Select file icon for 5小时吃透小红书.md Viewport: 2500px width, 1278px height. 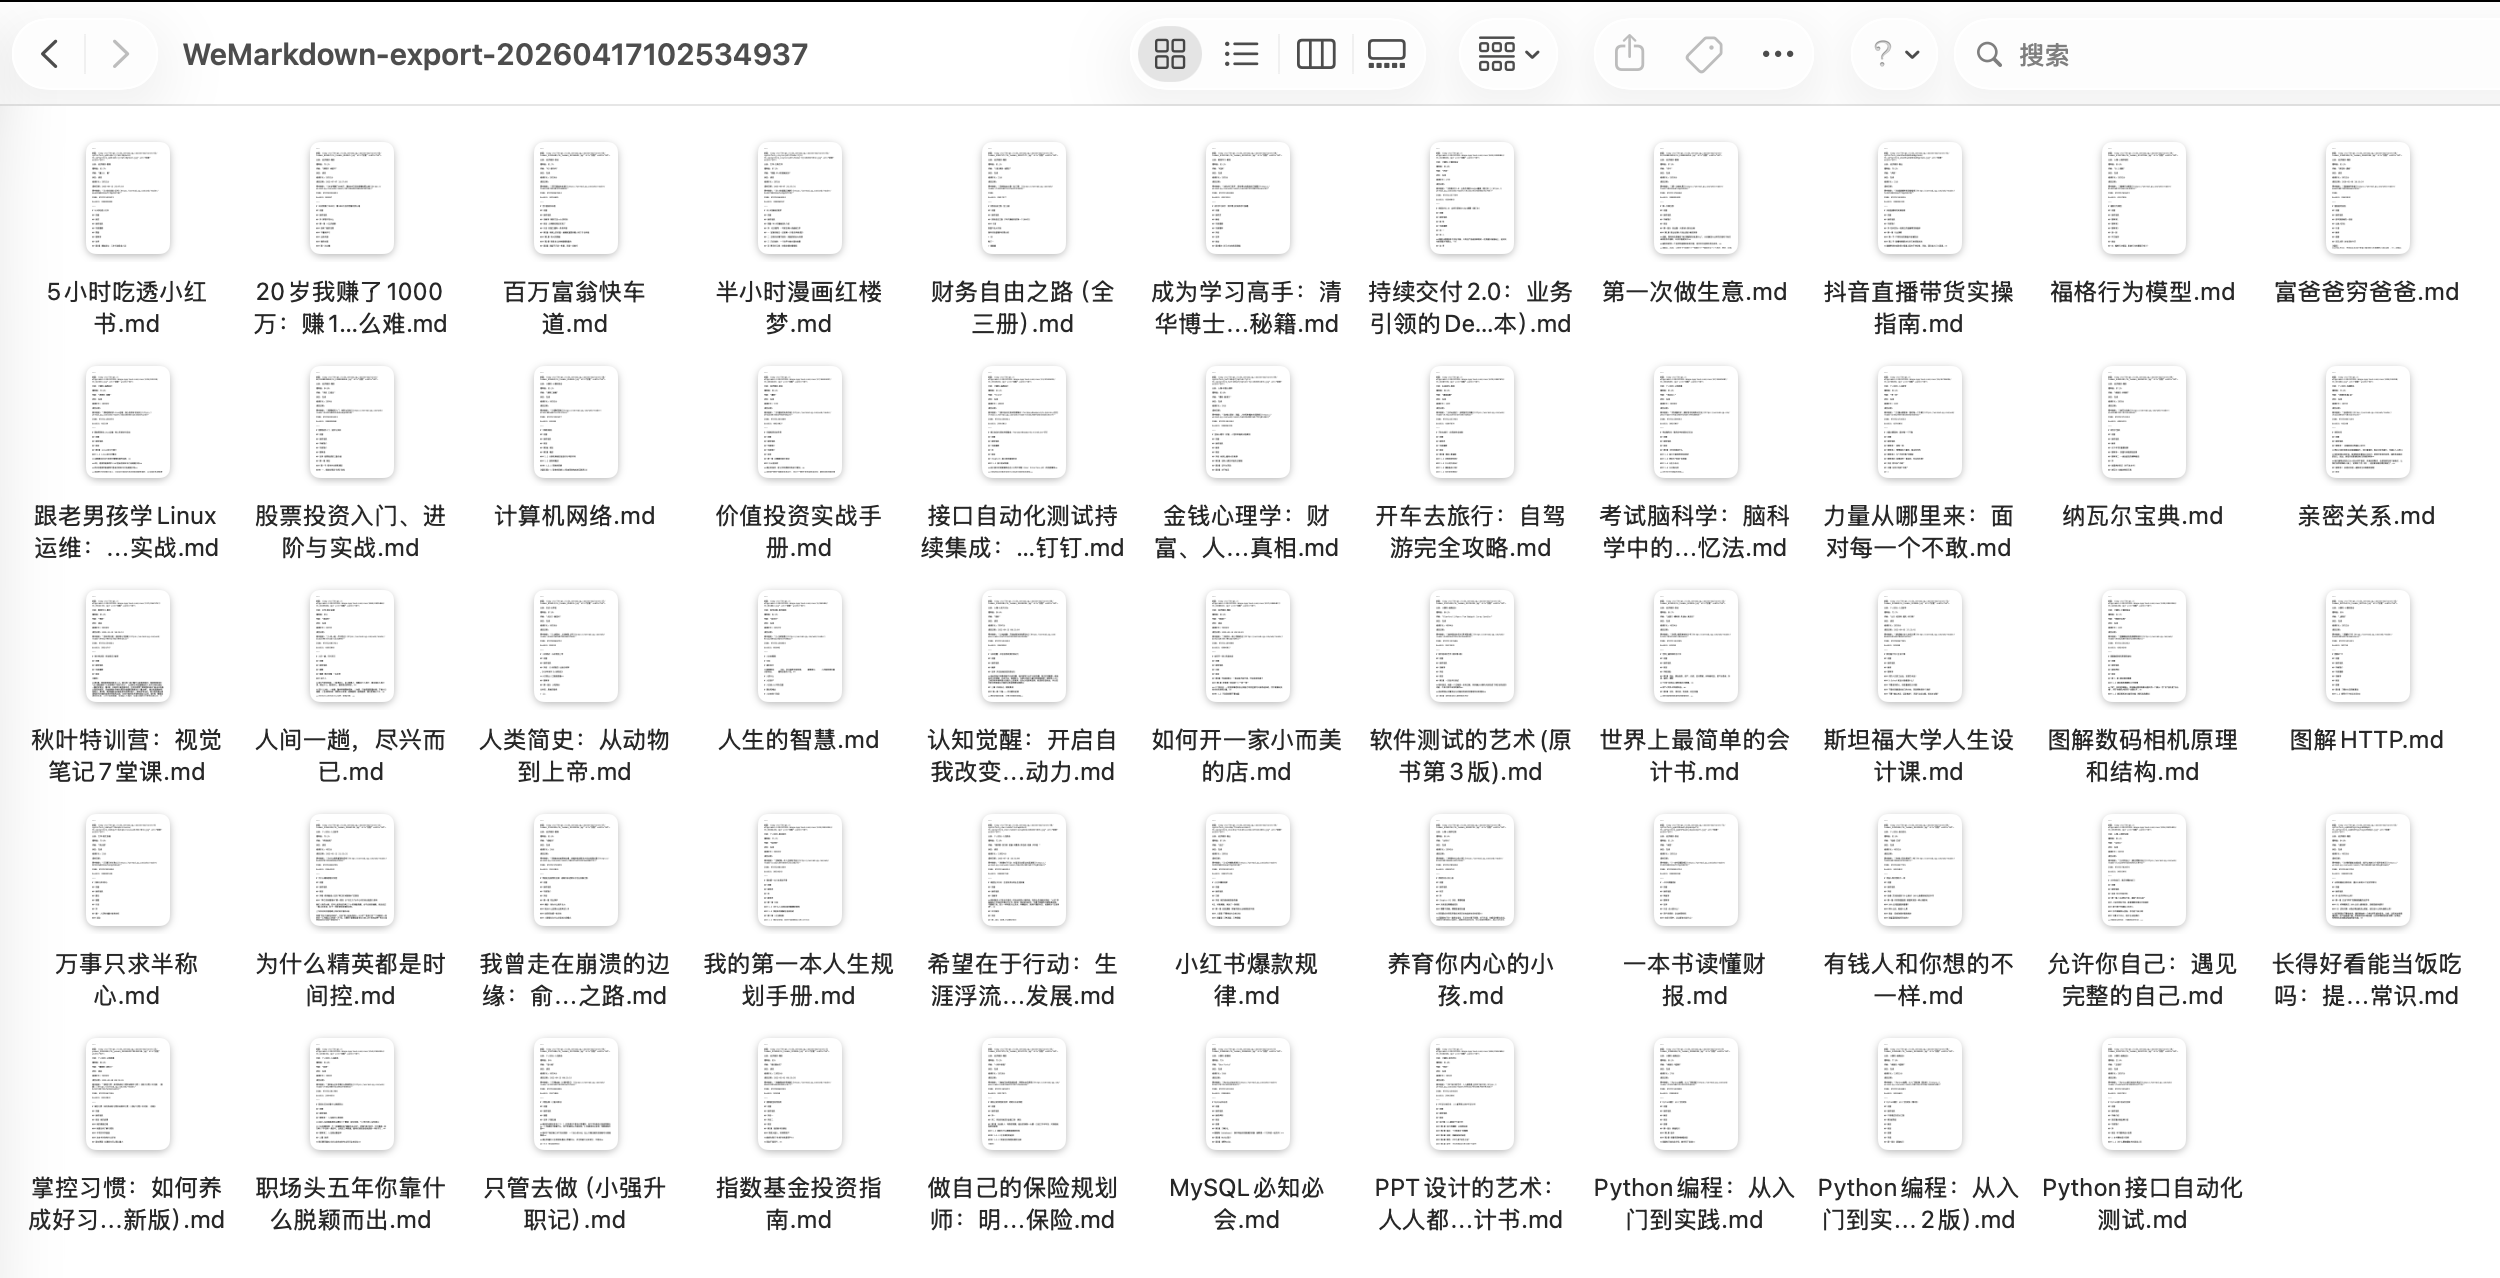click(127, 198)
